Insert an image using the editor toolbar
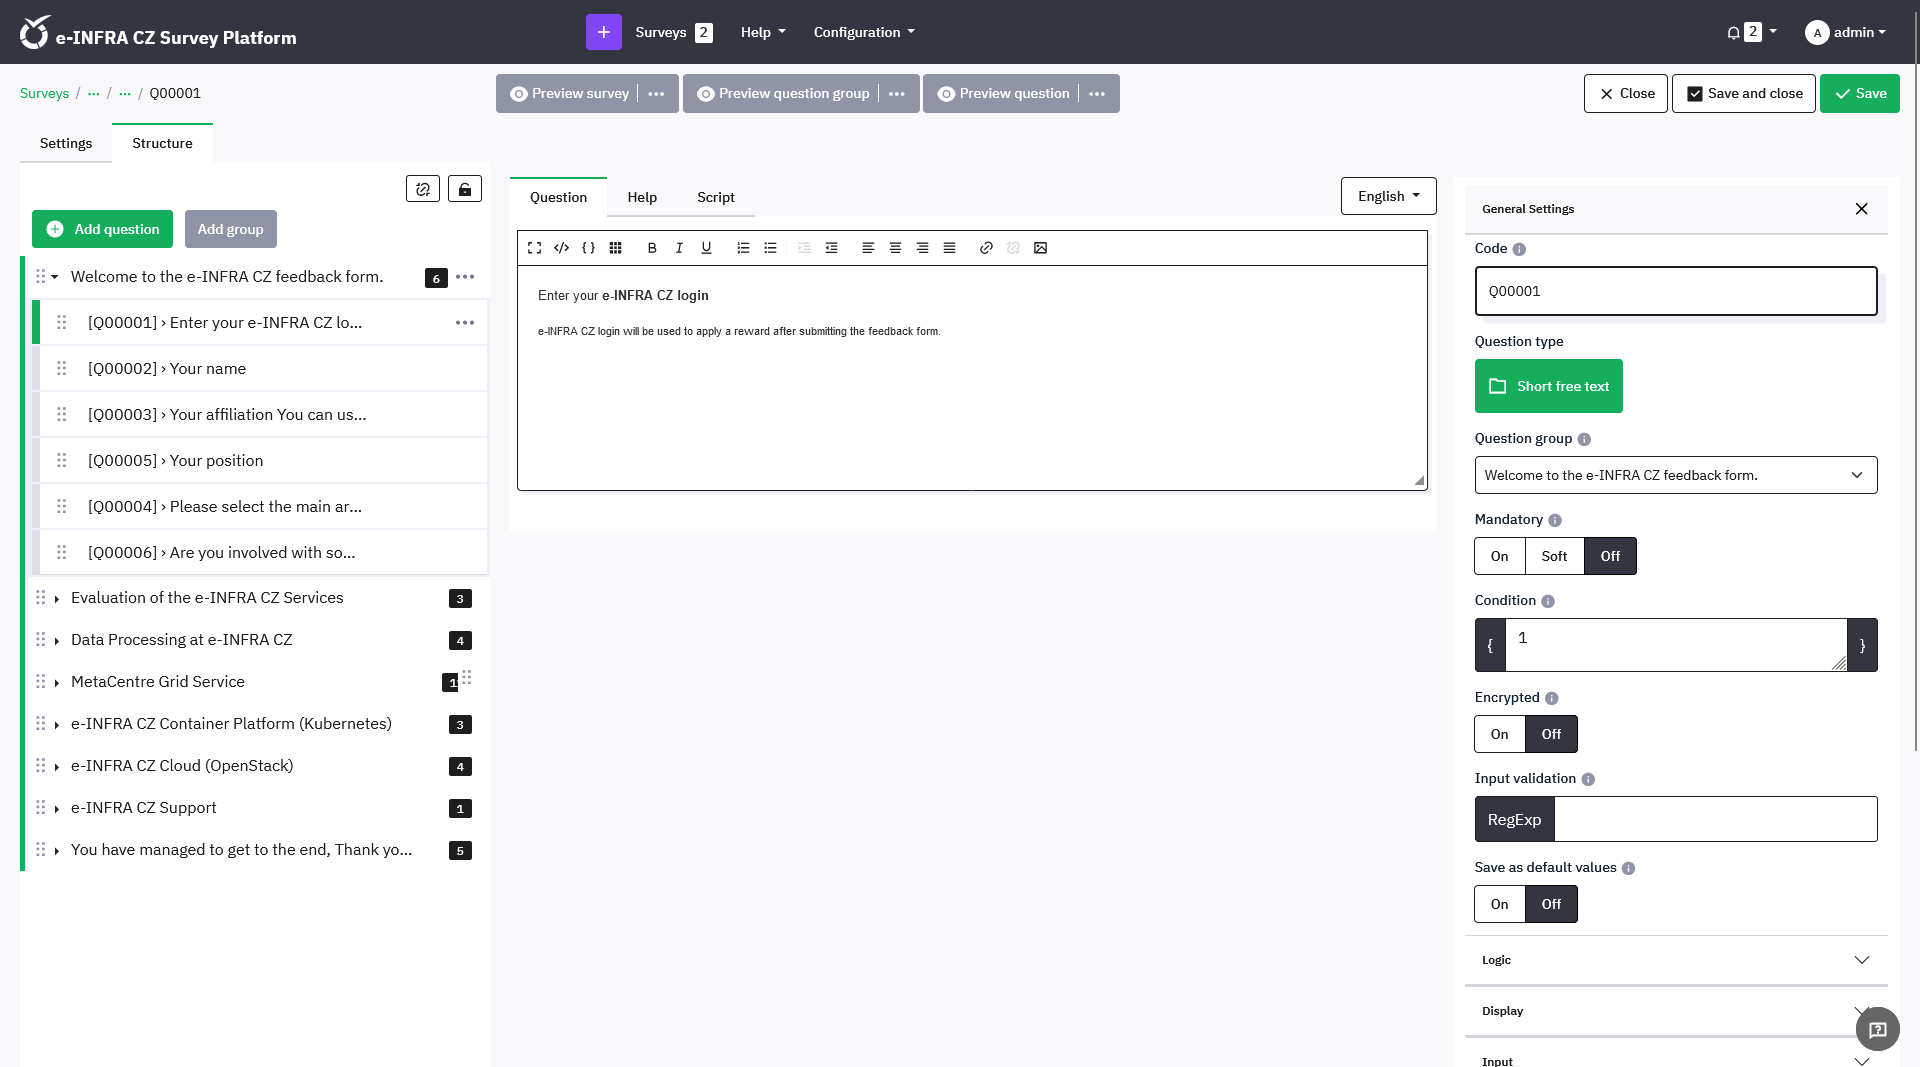 click(1040, 248)
